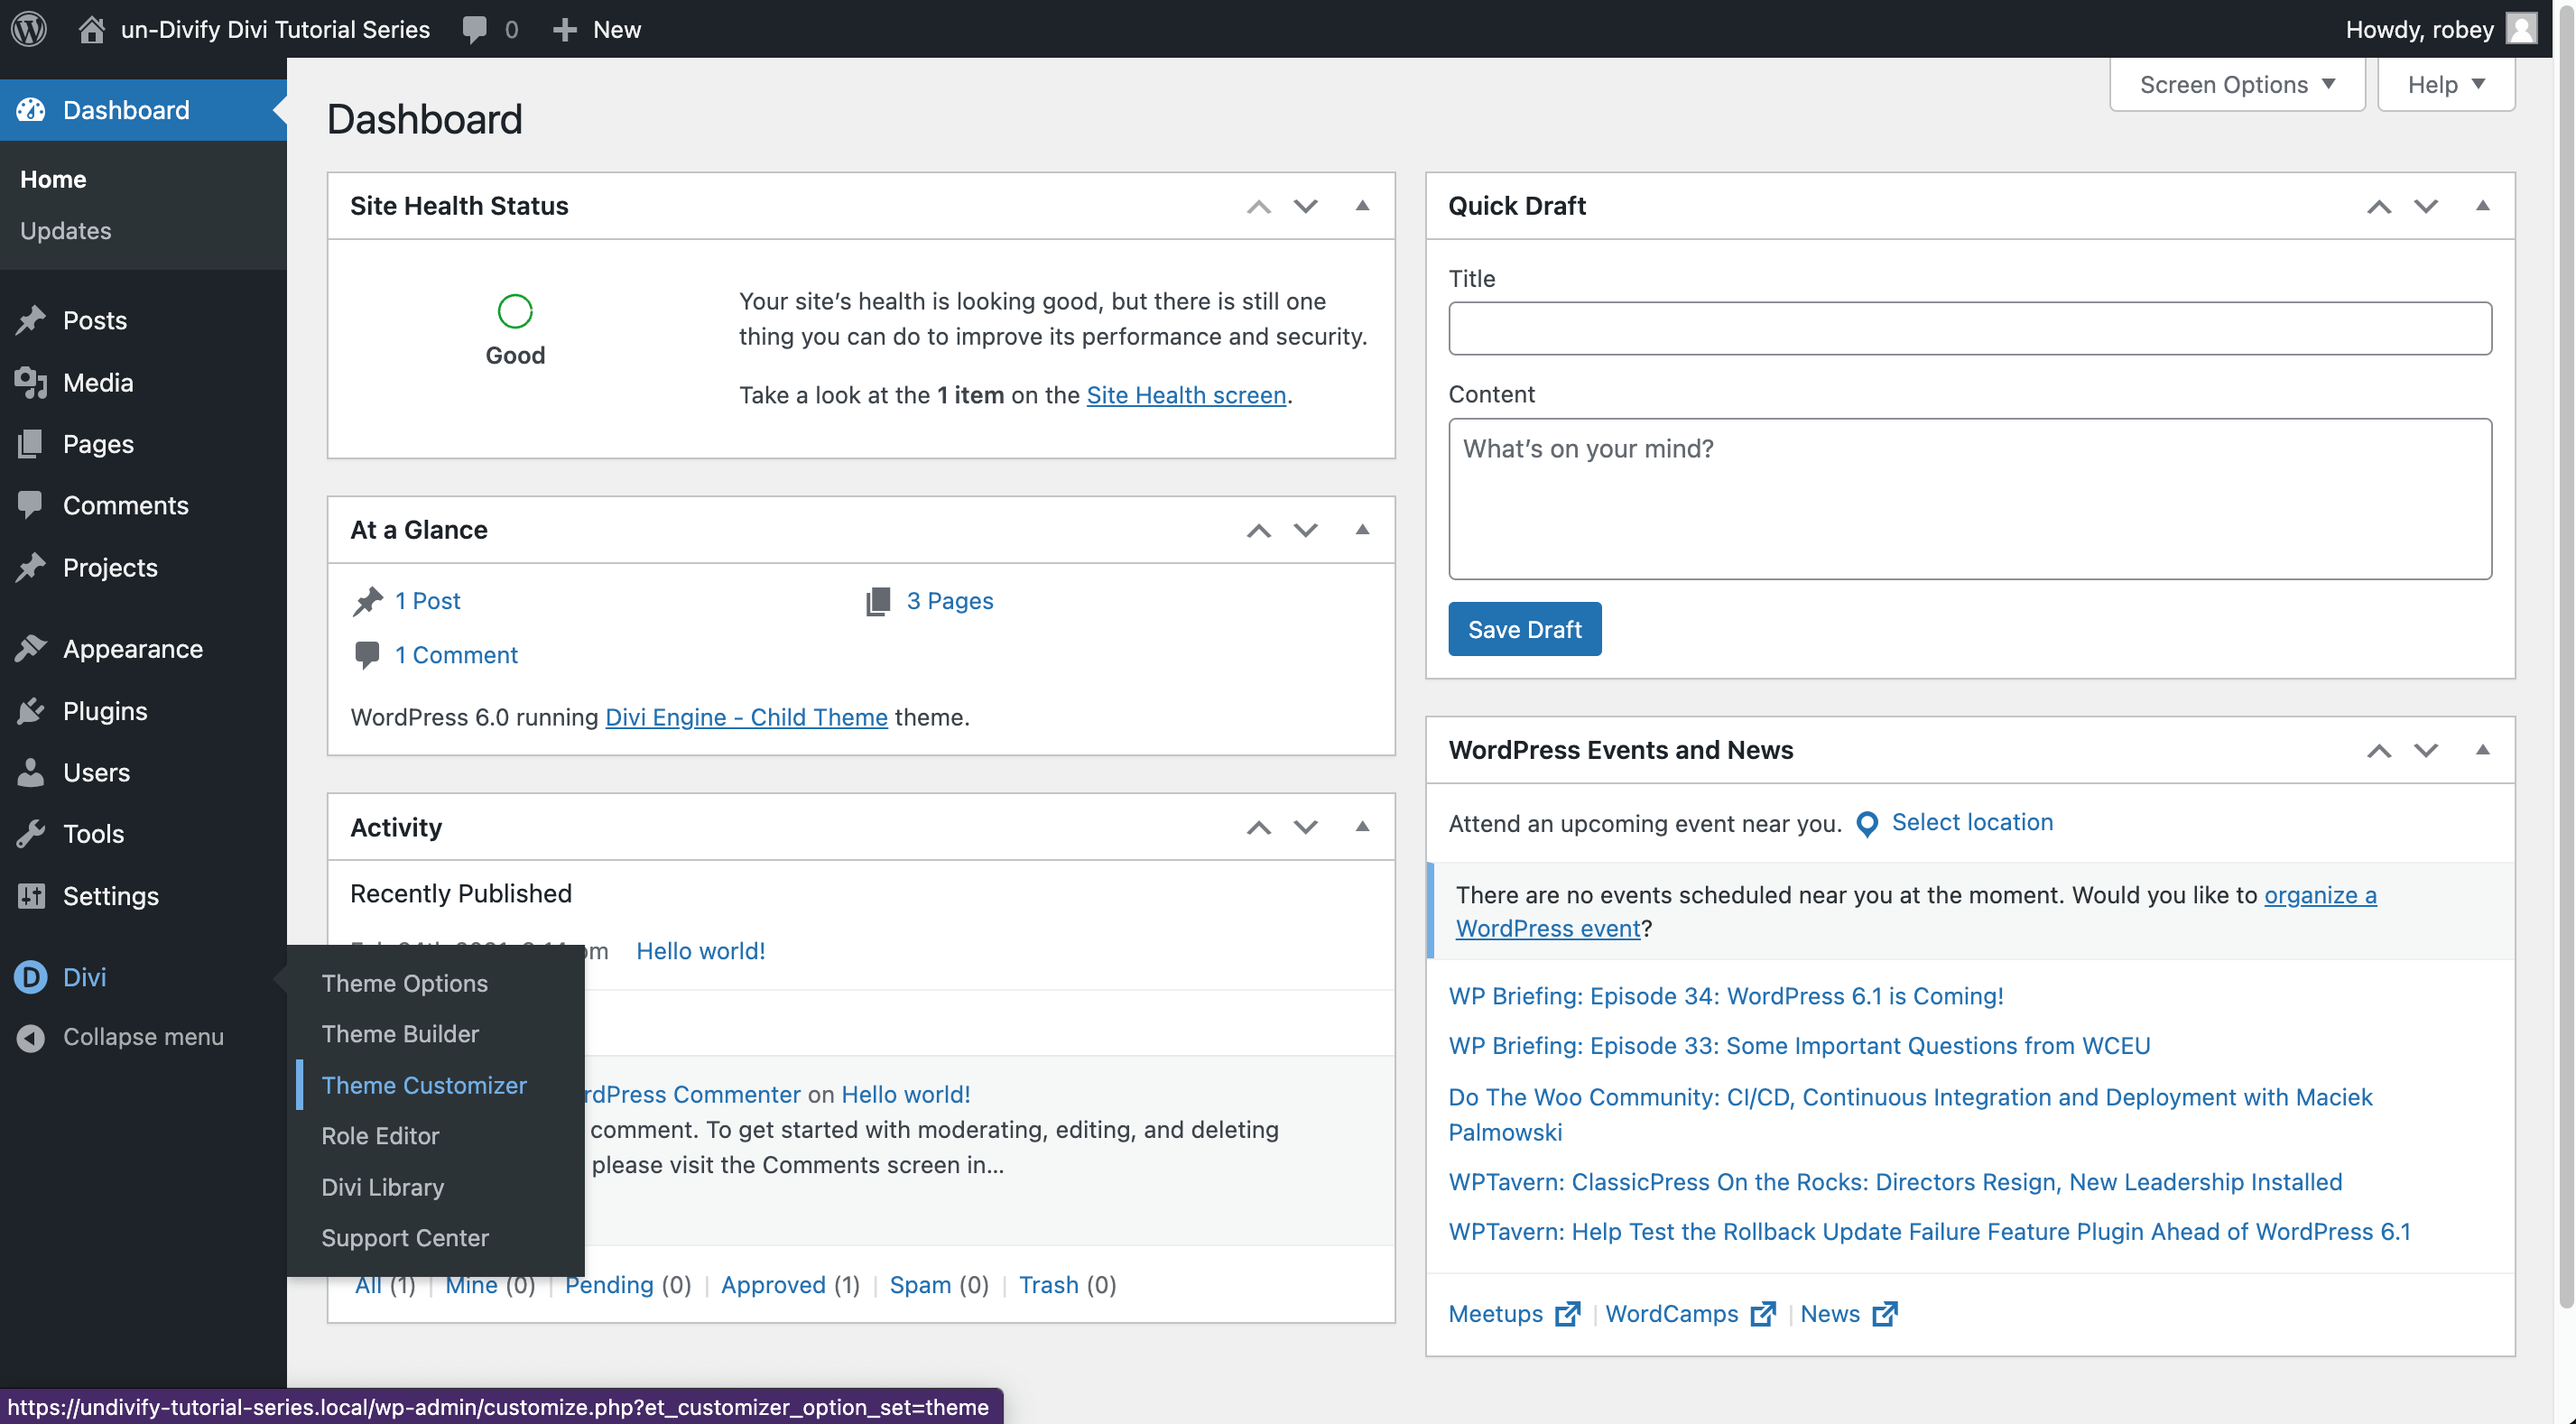Open Role Editor in the Divi submenu

[380, 1136]
